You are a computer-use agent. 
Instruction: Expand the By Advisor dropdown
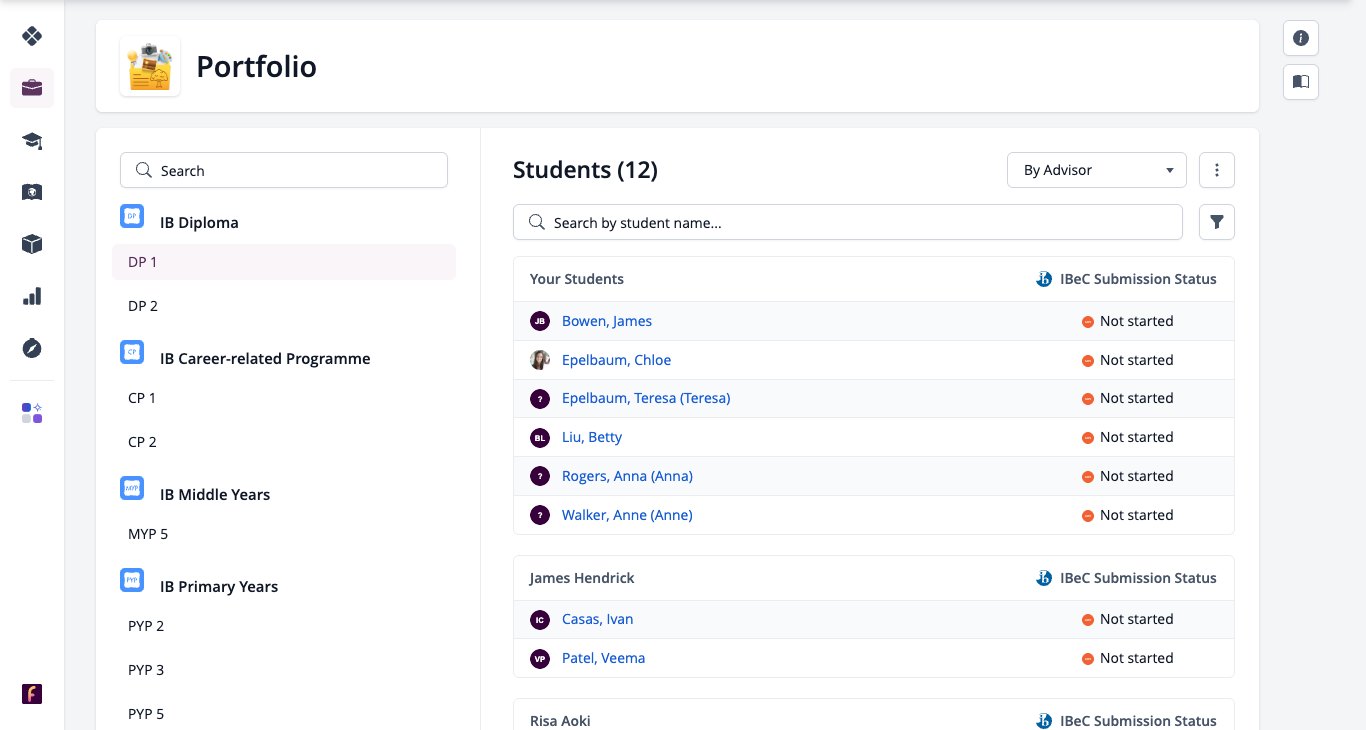coord(1097,170)
